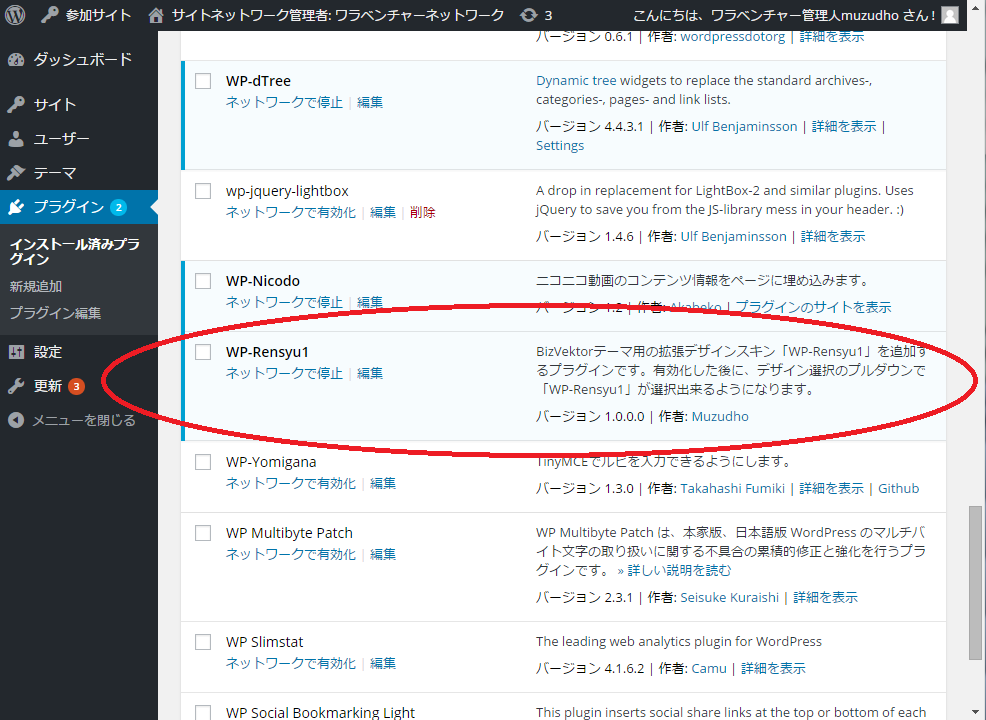This screenshot has width=986, height=720.
Task: Click the key icon next to サイト
Action: click(x=16, y=104)
